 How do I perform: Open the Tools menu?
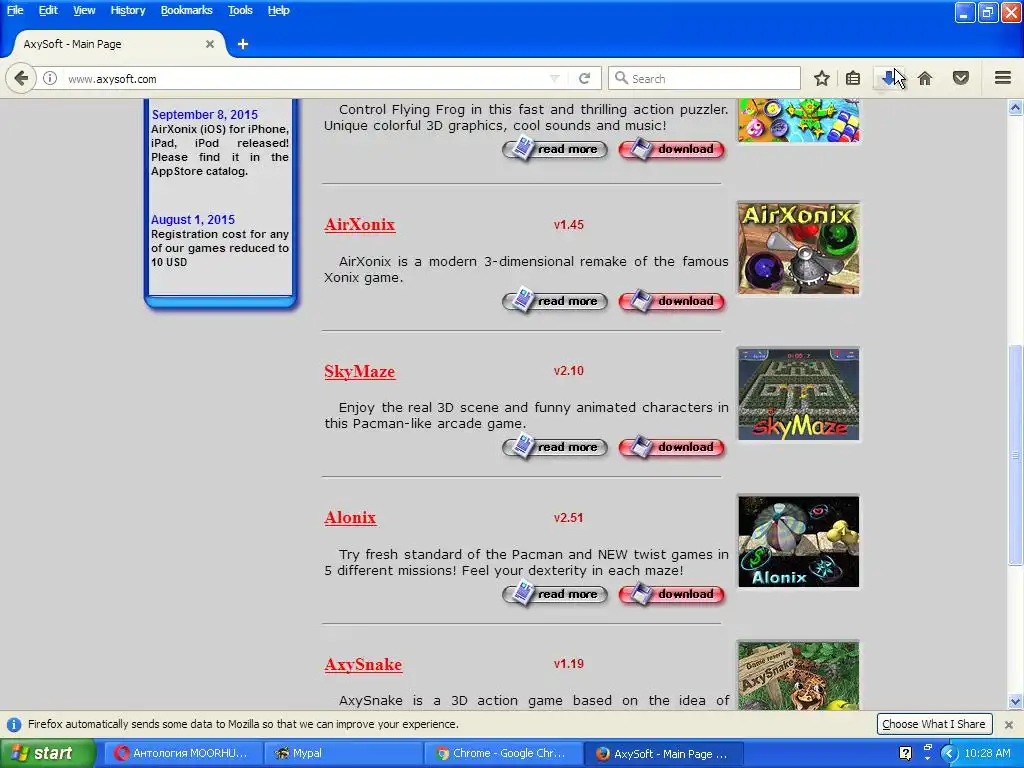[240, 10]
